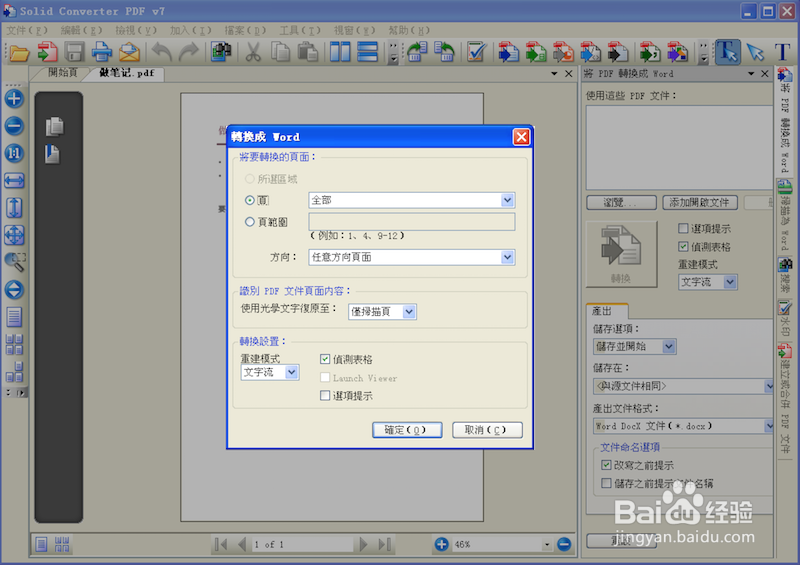Toggle 偵測表格 checkbox in the dialog
Screen dimensions: 800x565
click(325, 359)
